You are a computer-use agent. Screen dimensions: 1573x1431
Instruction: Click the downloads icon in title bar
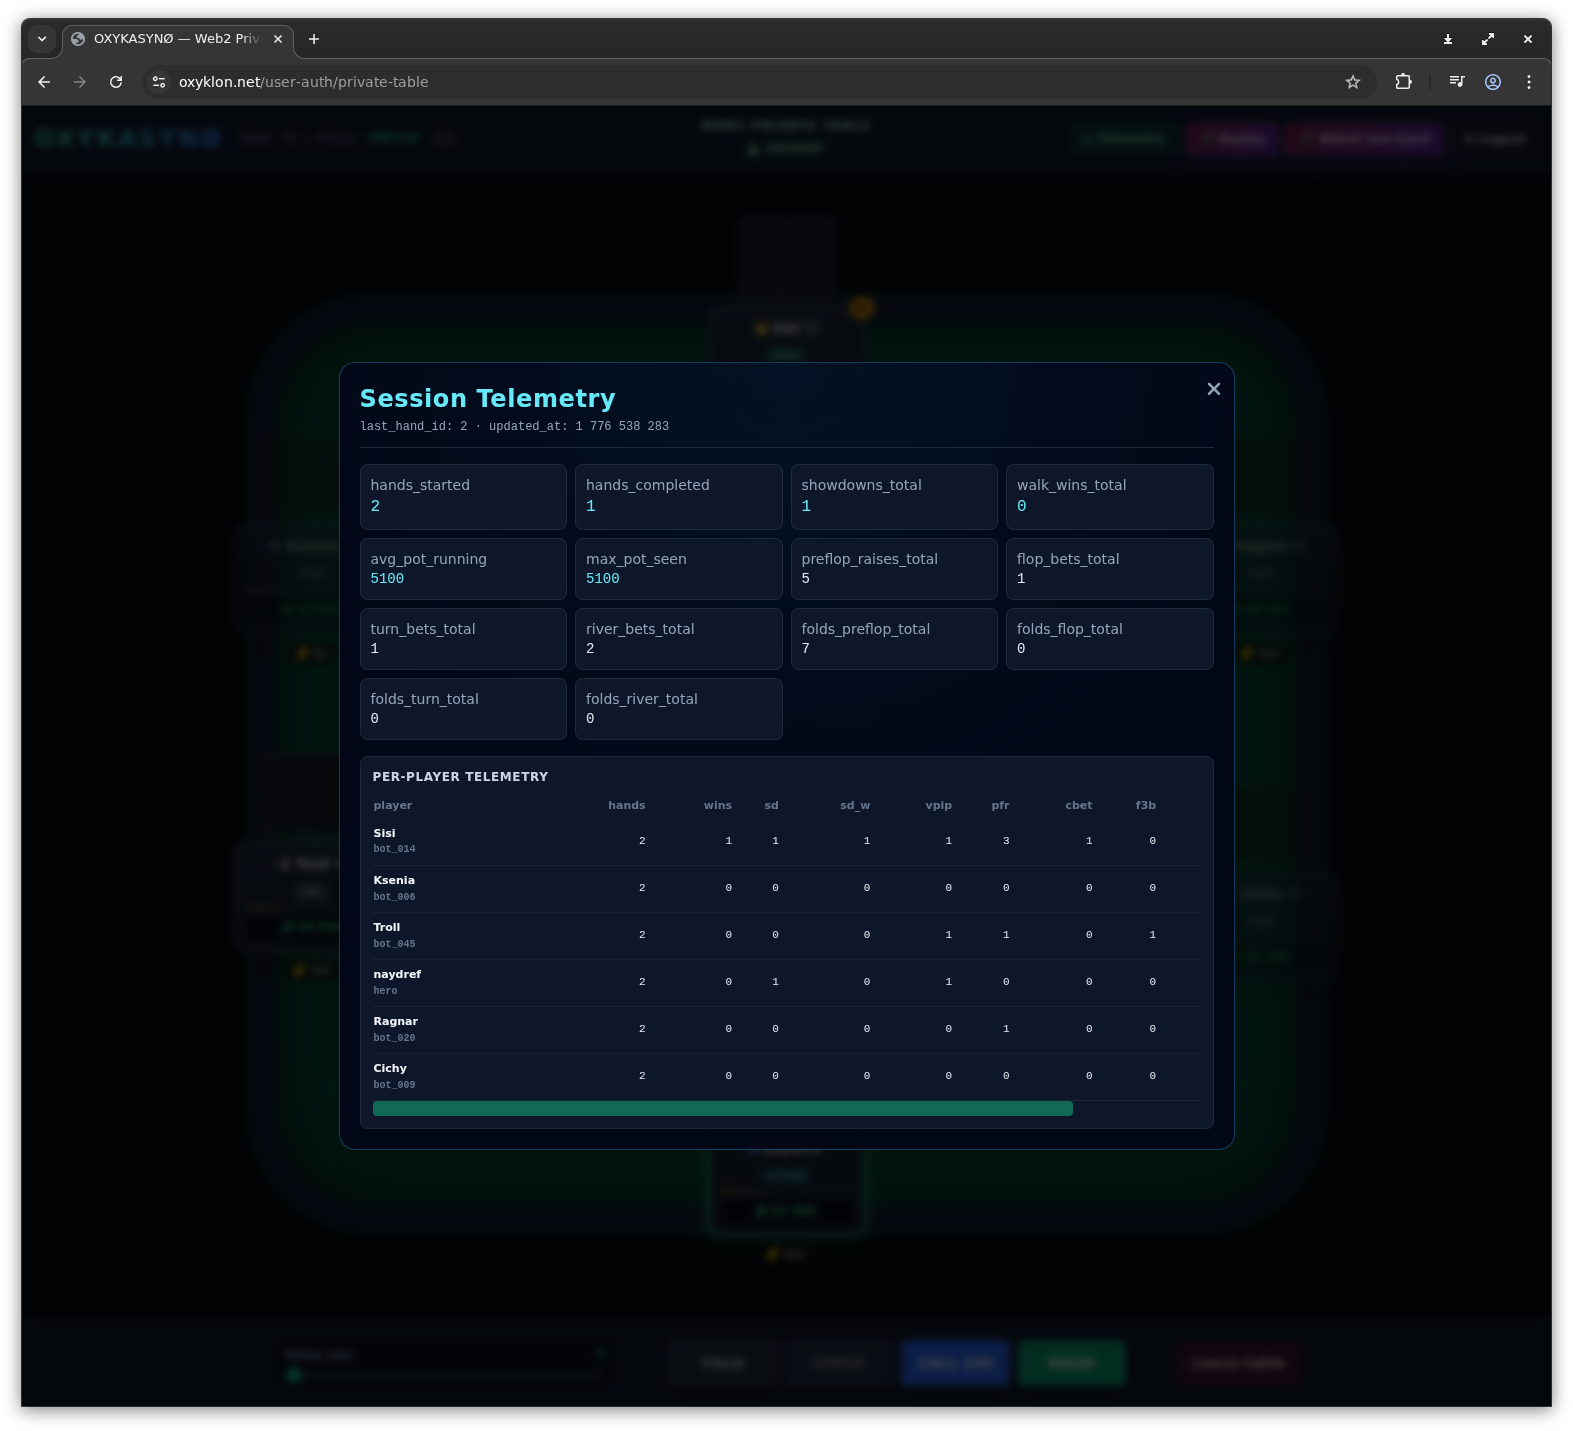point(1448,39)
